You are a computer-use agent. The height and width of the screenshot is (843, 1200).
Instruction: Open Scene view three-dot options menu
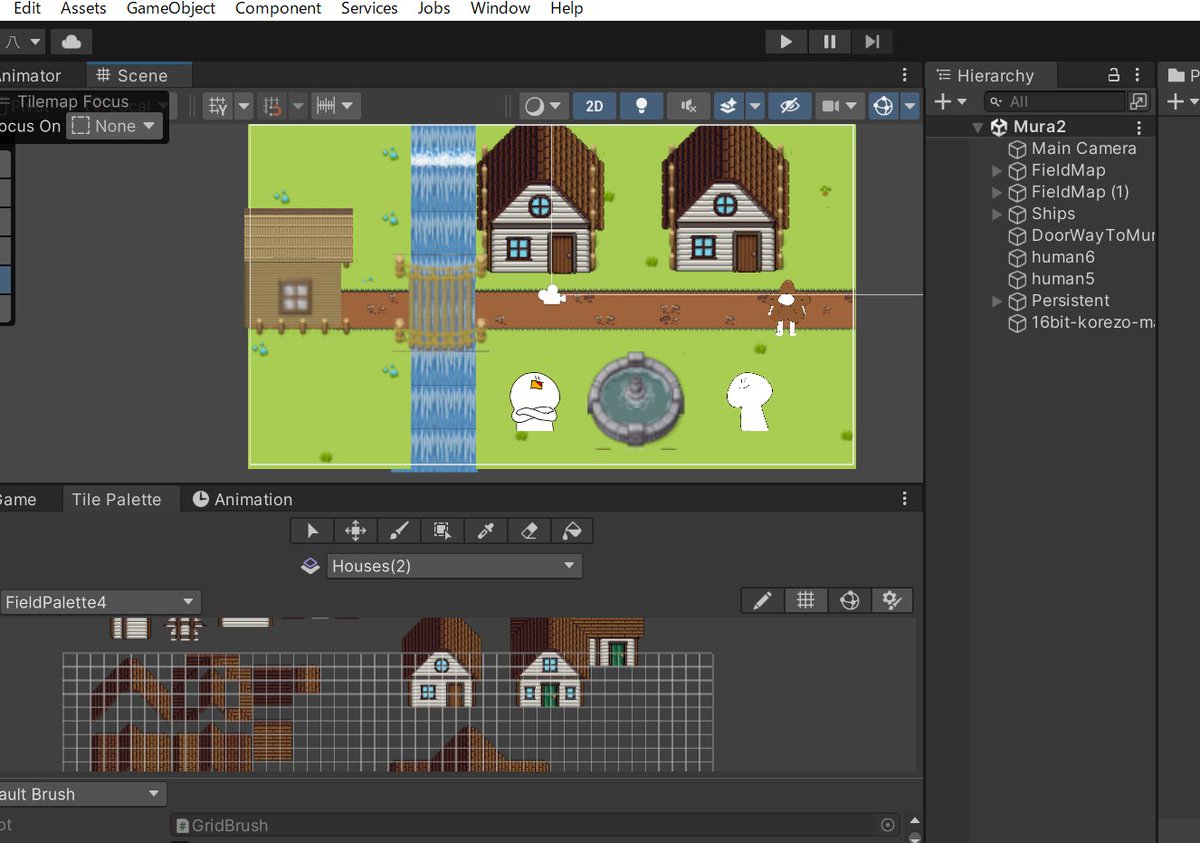(905, 75)
